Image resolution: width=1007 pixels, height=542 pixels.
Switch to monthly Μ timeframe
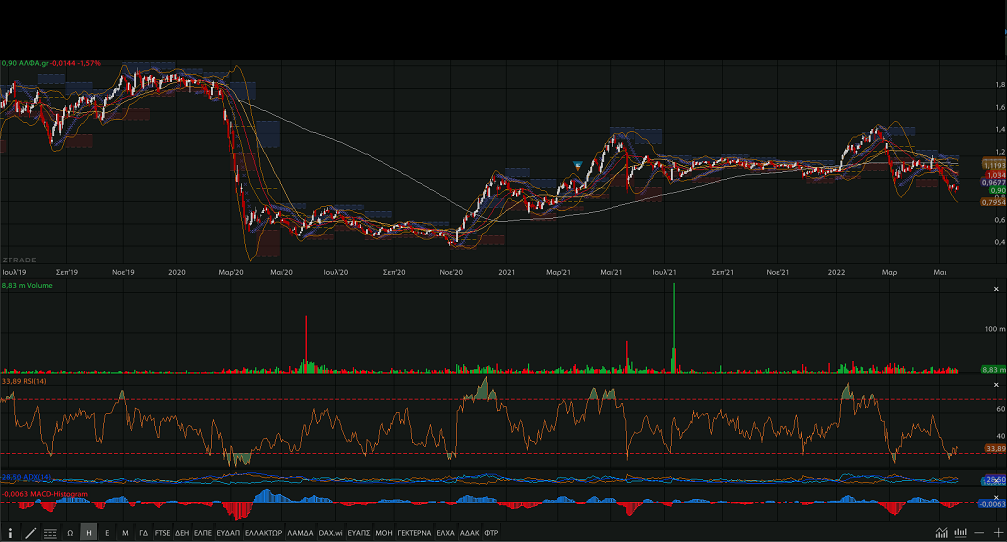(x=125, y=533)
